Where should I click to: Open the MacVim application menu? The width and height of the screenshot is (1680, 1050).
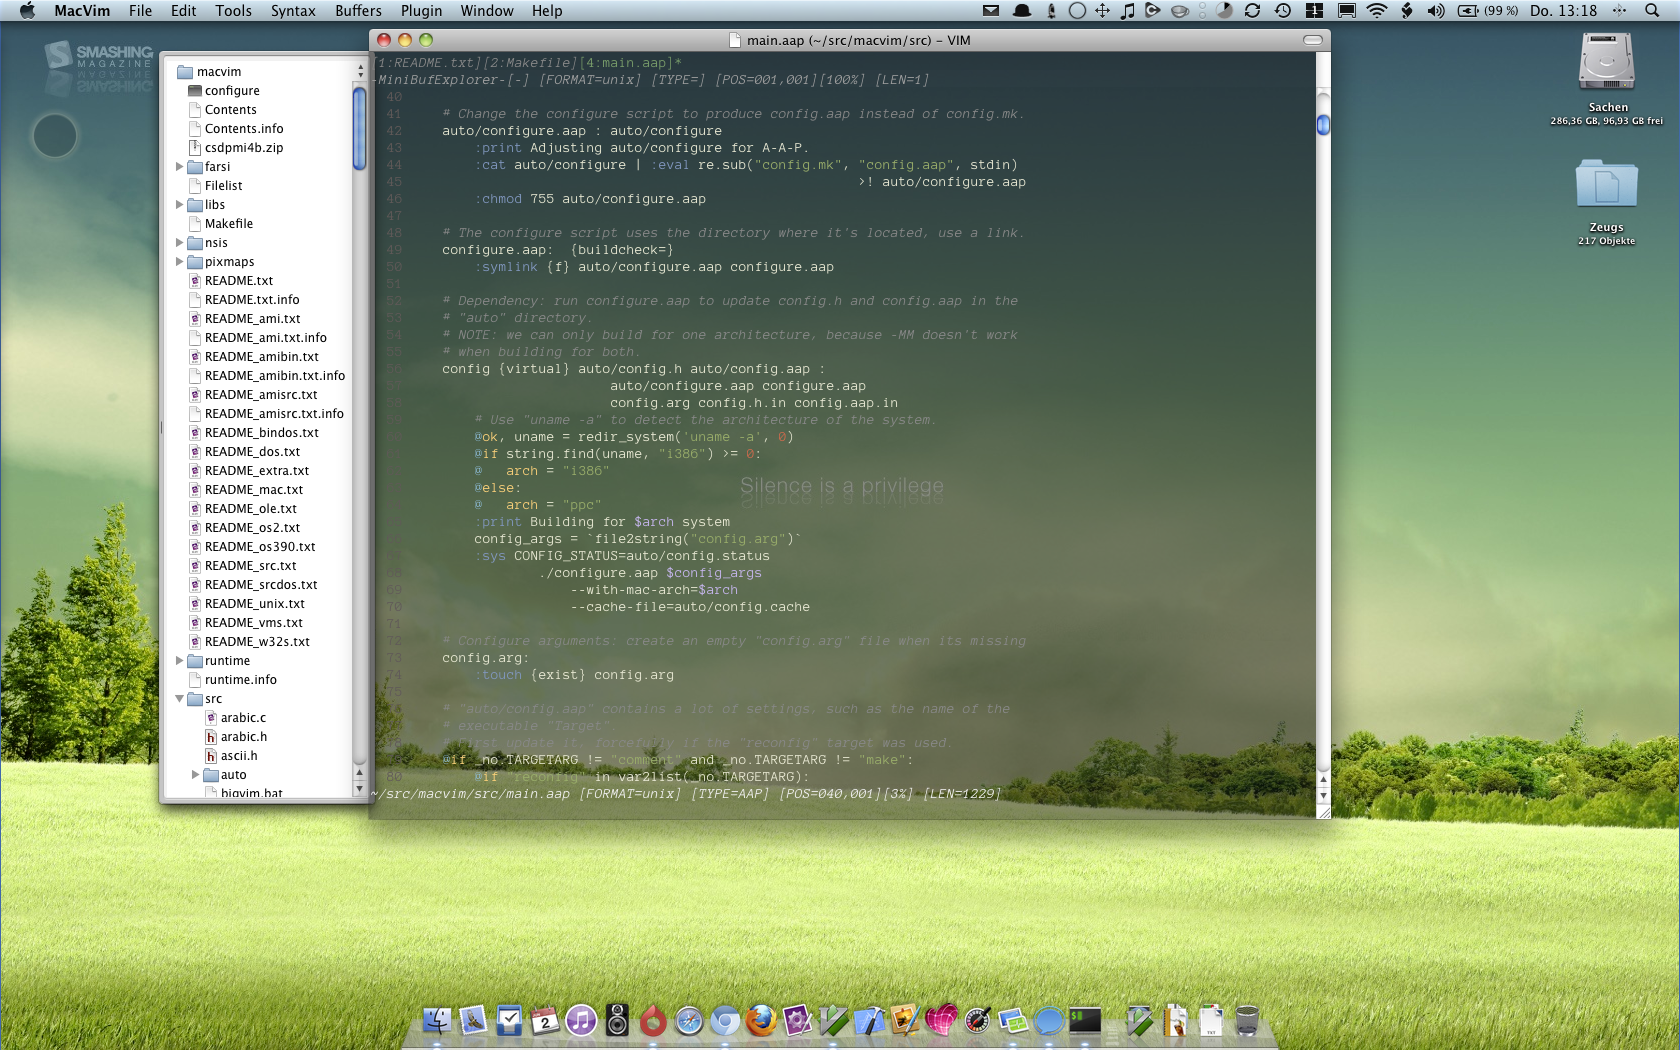click(82, 11)
